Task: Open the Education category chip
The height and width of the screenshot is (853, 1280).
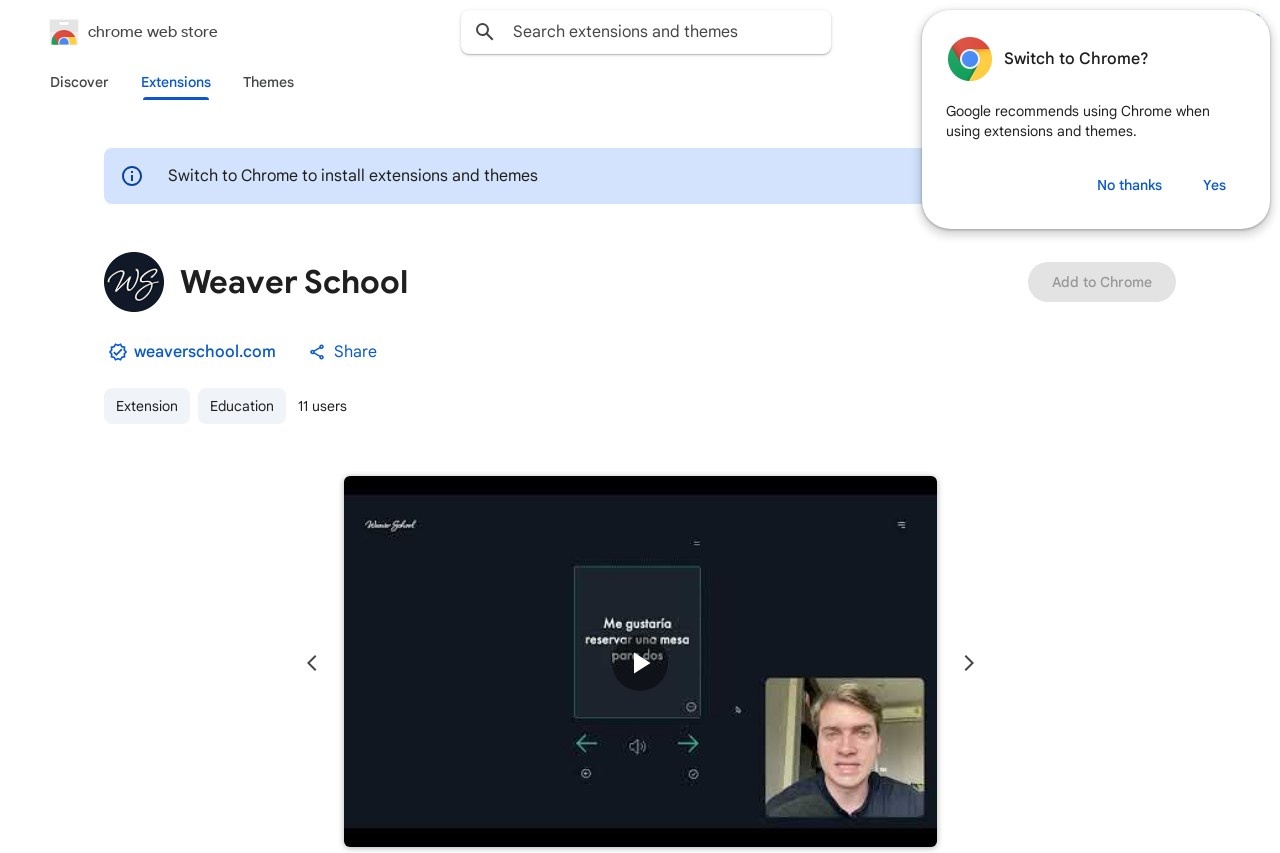Action: 242,406
